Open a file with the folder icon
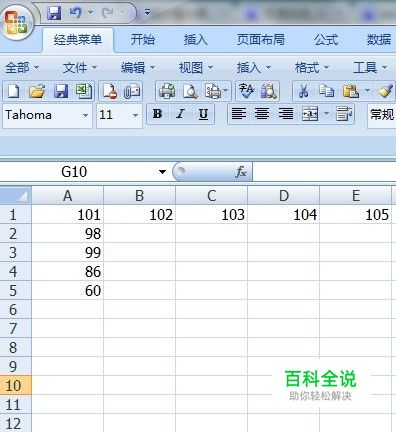The image size is (396, 432). point(37,91)
